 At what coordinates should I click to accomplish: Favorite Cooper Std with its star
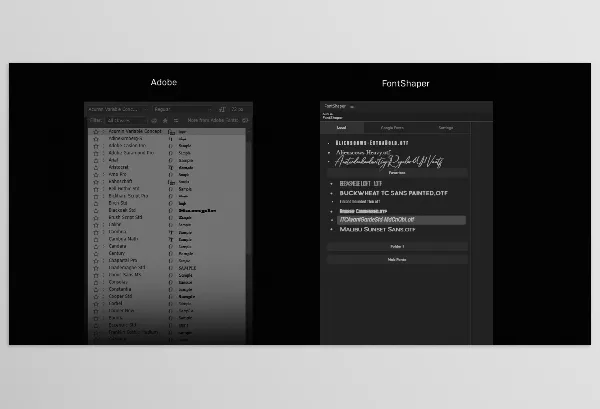tap(96, 297)
